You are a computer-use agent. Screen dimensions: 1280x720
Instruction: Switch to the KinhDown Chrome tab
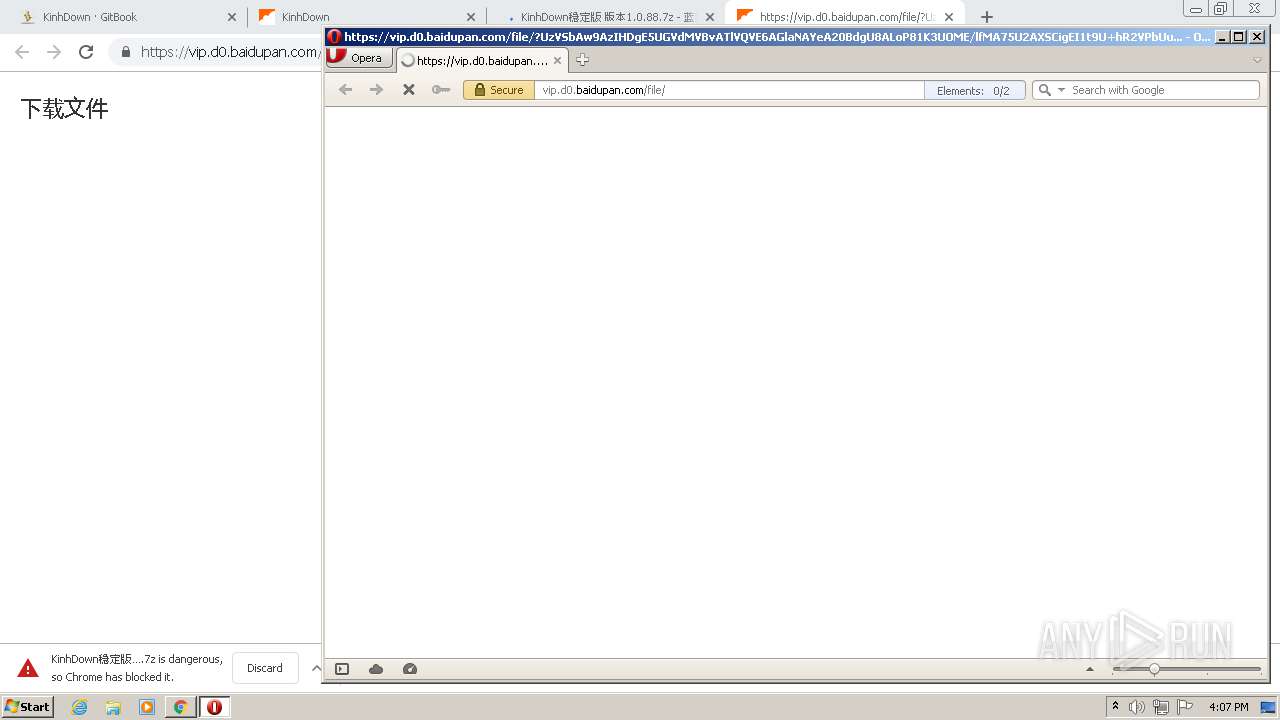point(366,17)
